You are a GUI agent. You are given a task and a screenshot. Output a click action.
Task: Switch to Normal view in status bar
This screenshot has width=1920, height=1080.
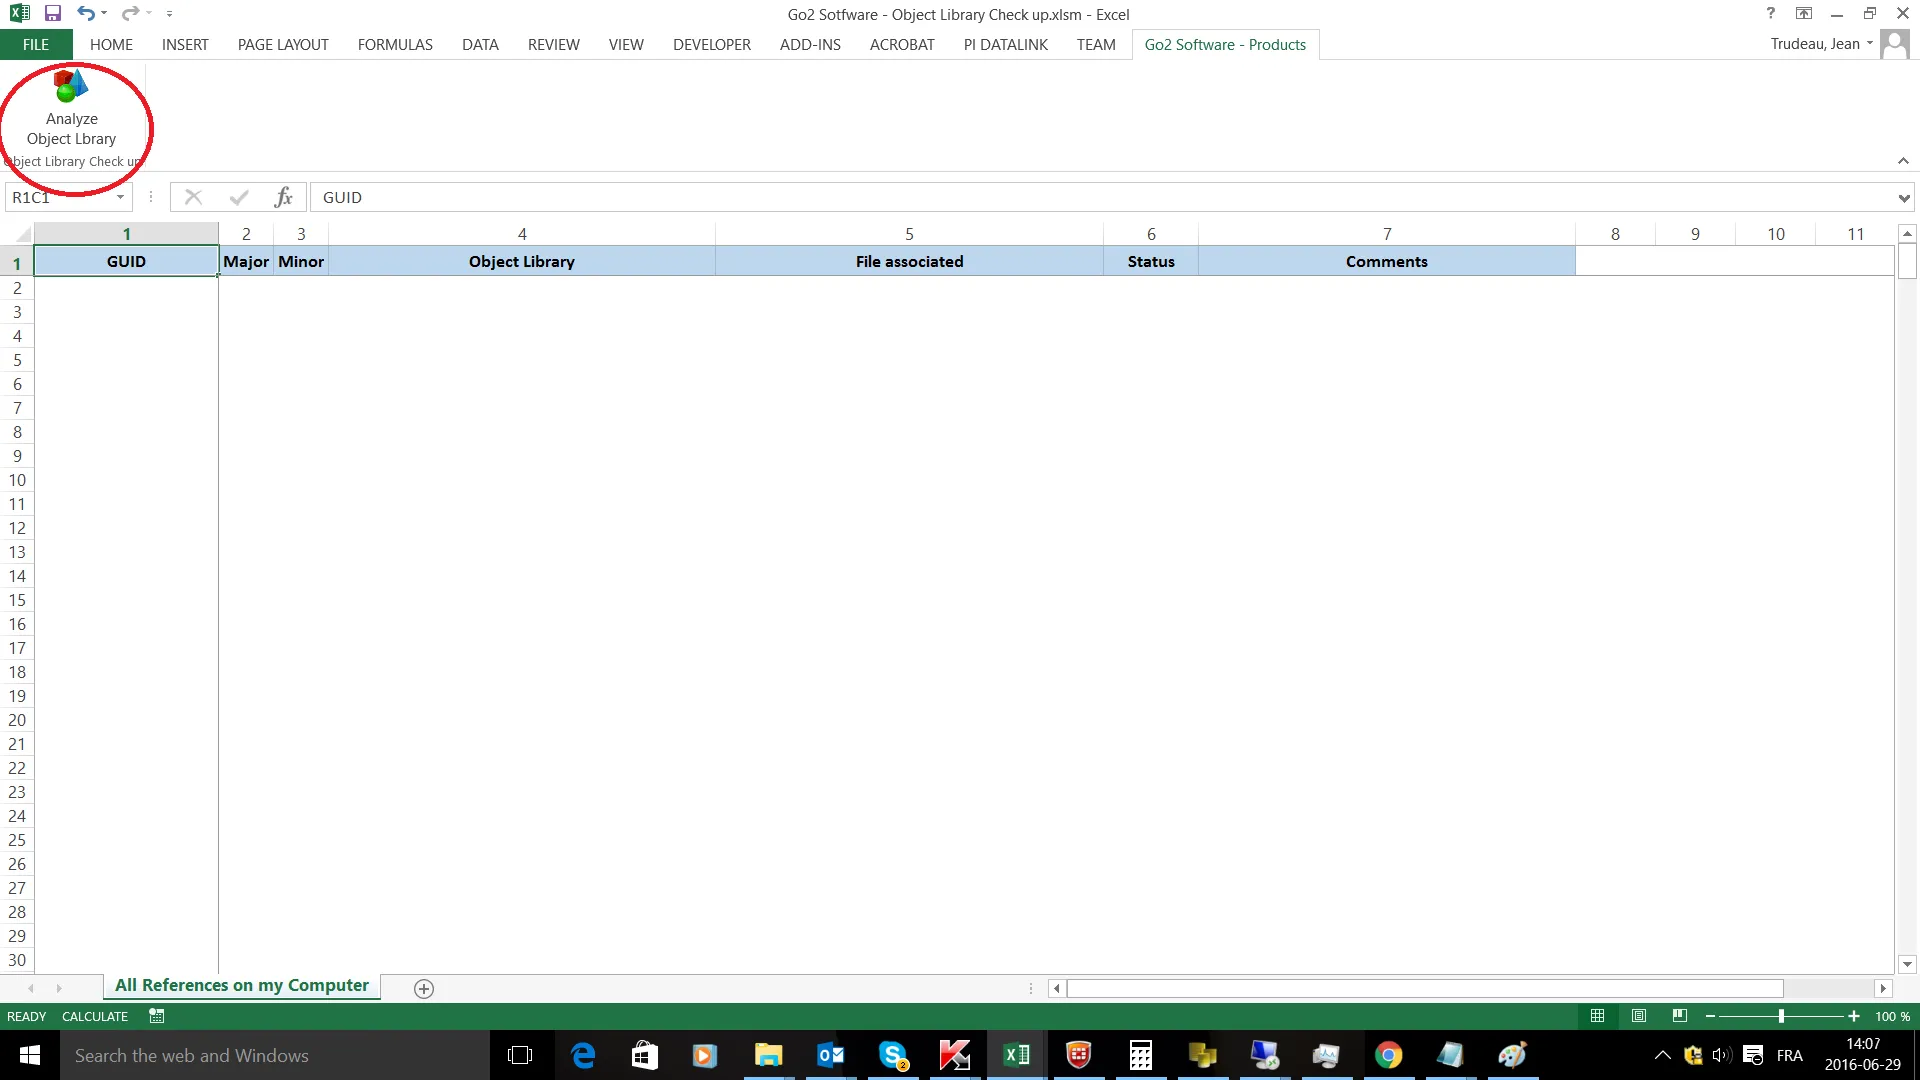click(x=1598, y=1016)
